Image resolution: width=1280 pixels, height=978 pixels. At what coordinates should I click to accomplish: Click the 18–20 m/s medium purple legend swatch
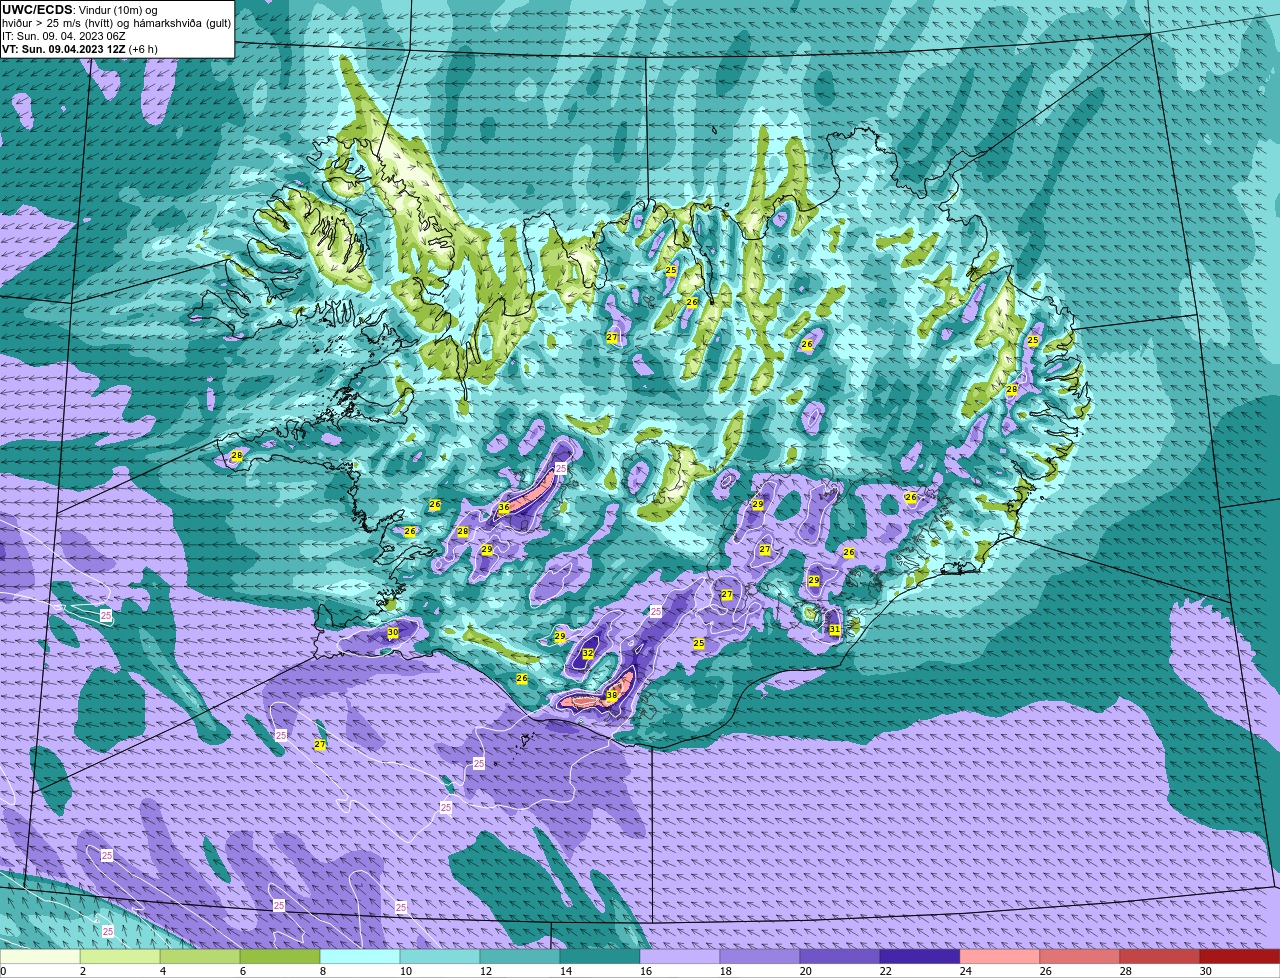click(x=760, y=957)
